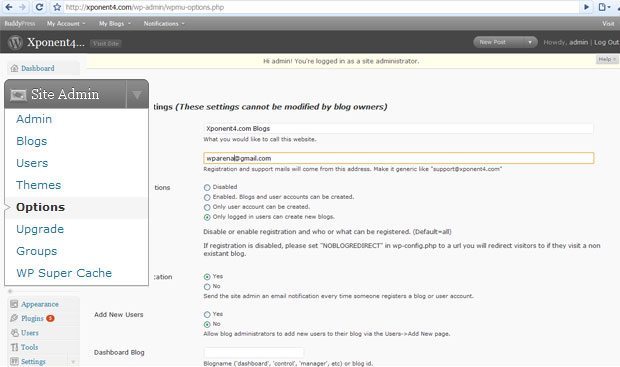620x367 pixels.
Task: Open Options in Site Admin menu
Action: [40, 207]
